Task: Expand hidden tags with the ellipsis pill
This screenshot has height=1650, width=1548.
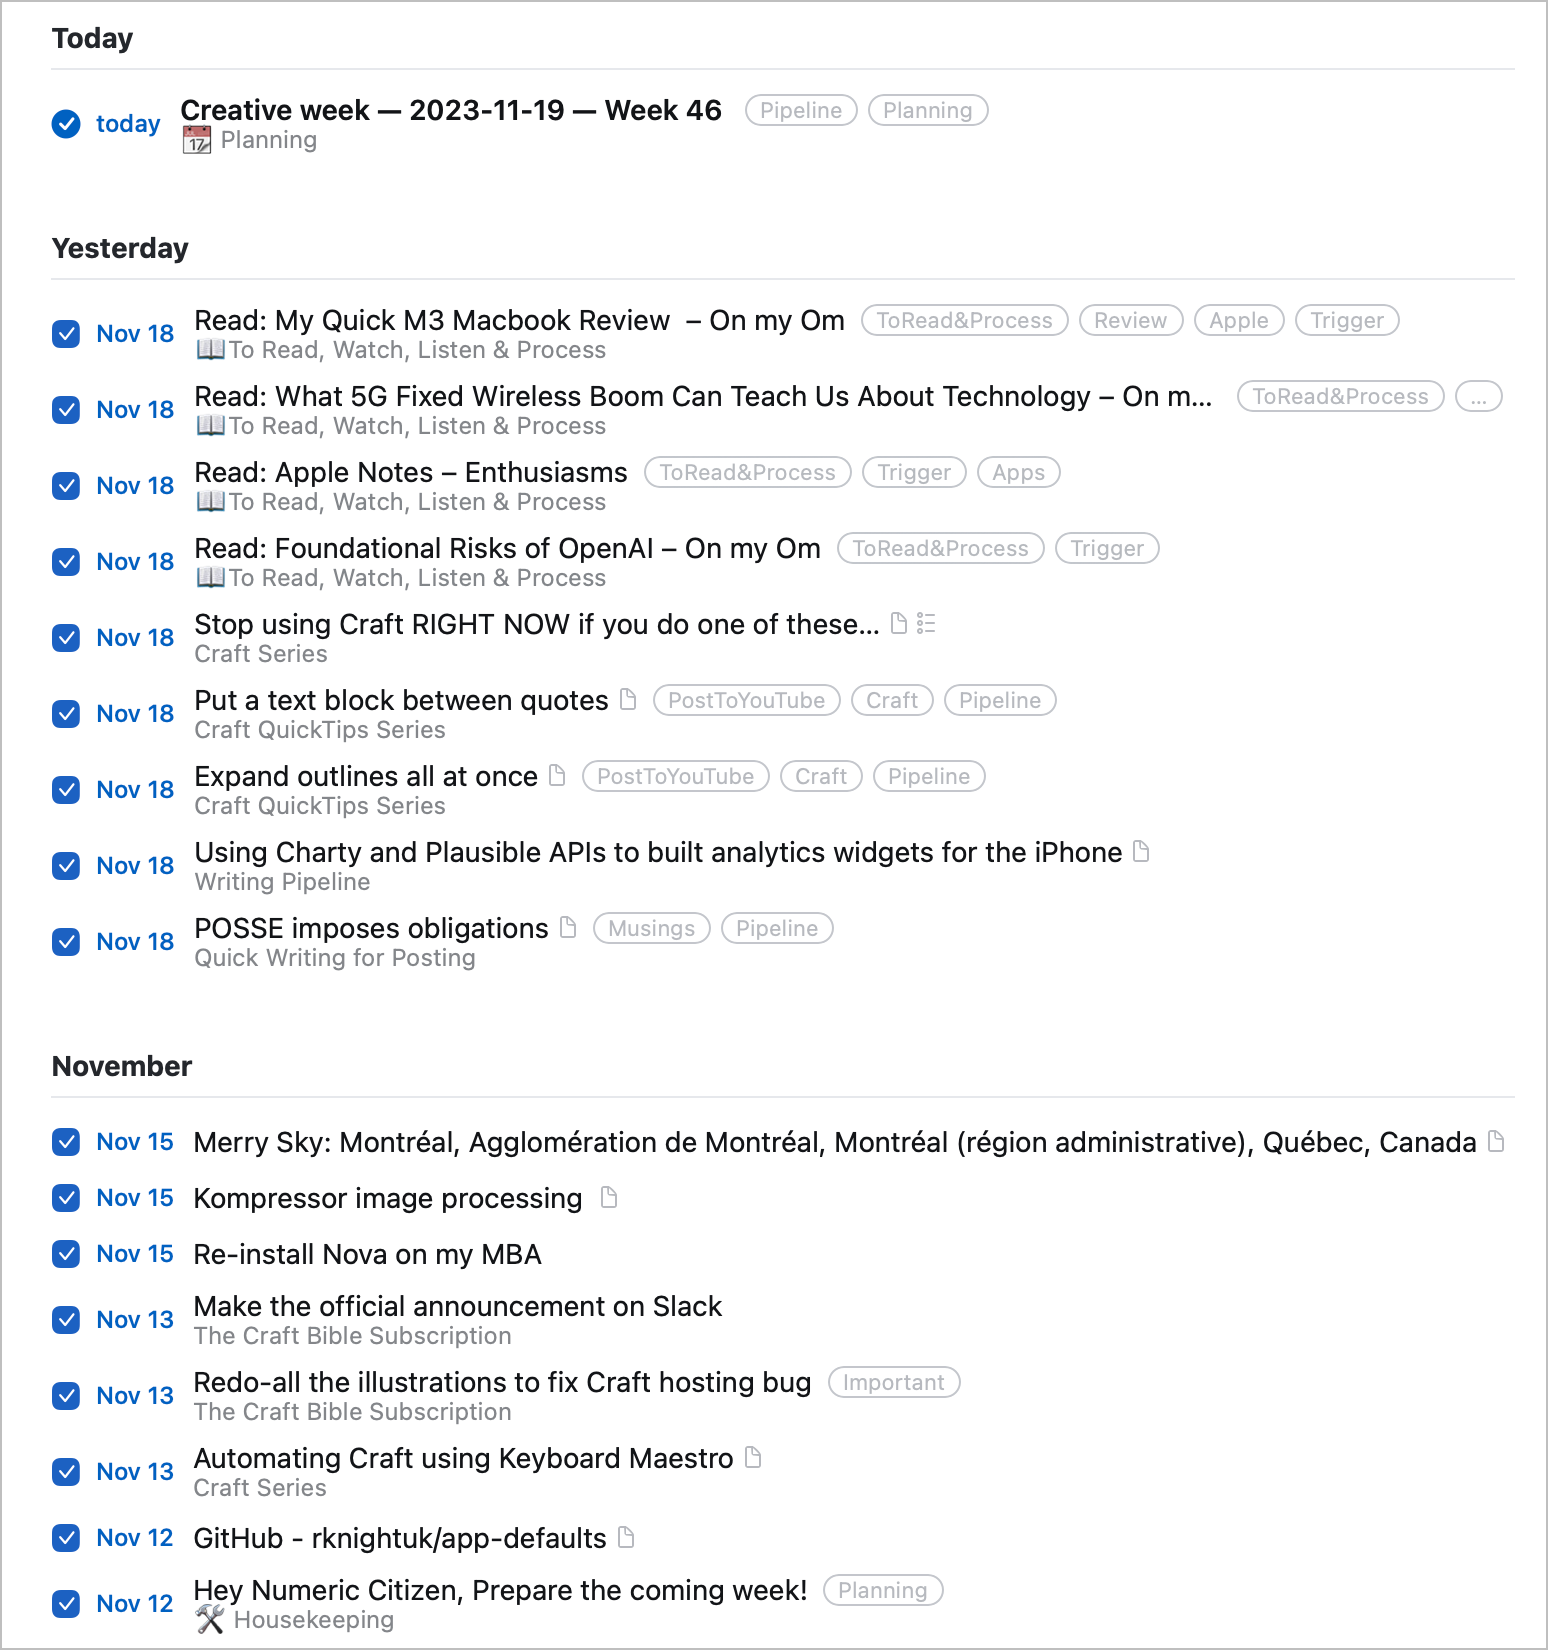Action: pos(1478,397)
